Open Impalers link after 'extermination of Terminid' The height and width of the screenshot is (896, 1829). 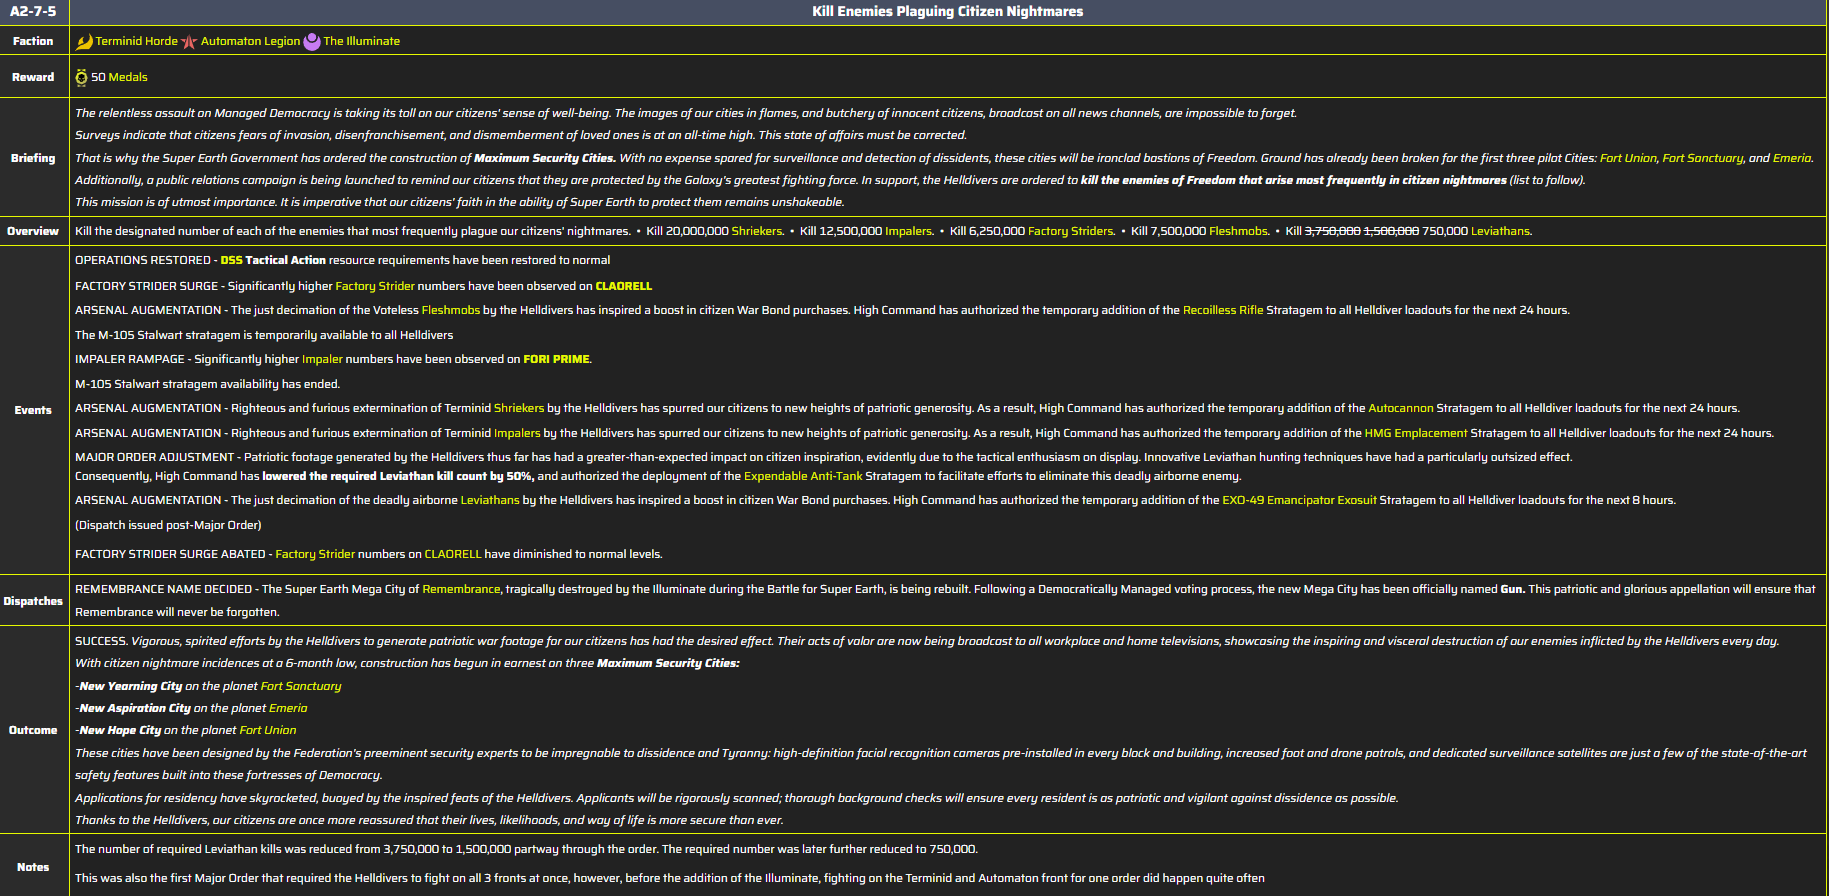tap(517, 433)
